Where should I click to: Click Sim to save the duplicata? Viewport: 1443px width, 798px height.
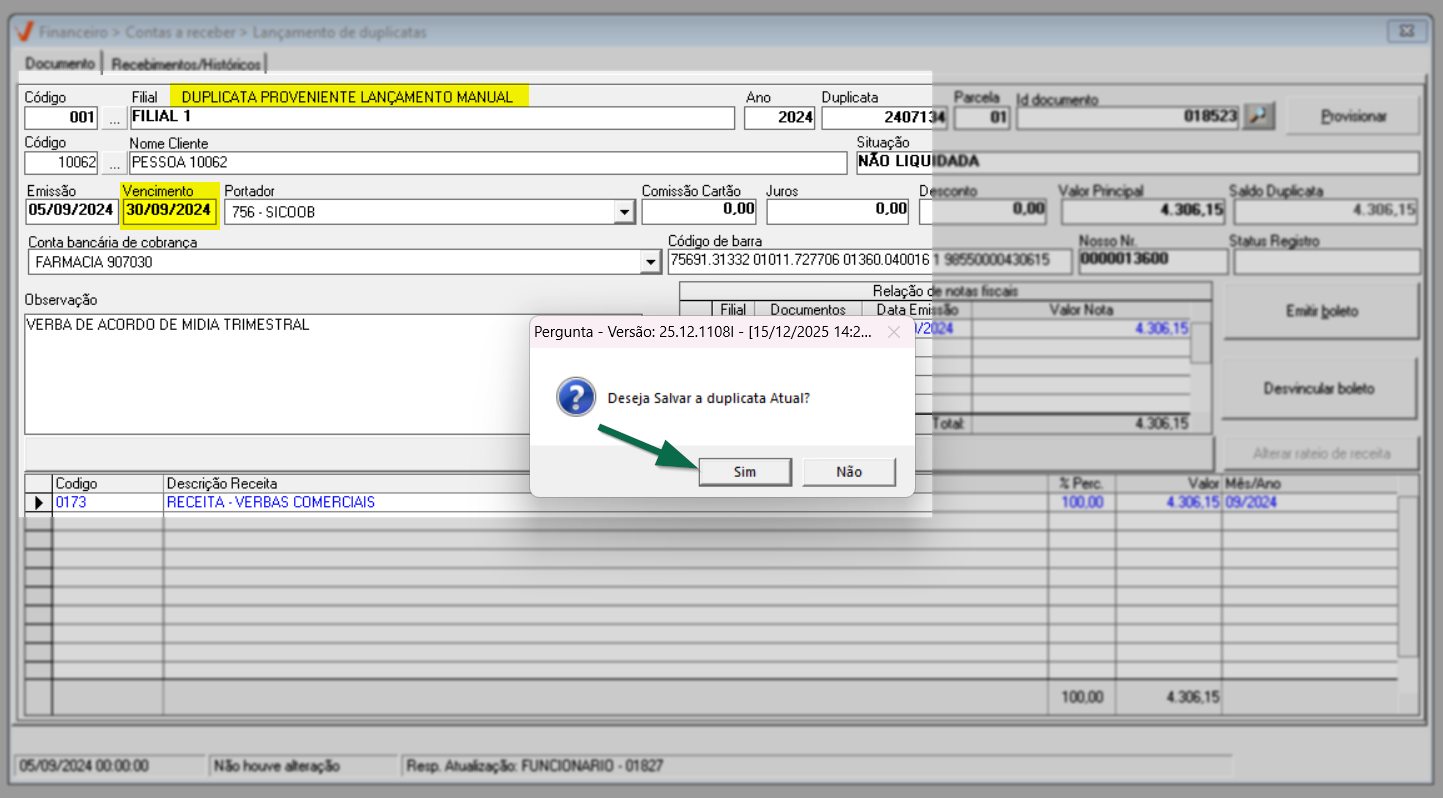[745, 472]
